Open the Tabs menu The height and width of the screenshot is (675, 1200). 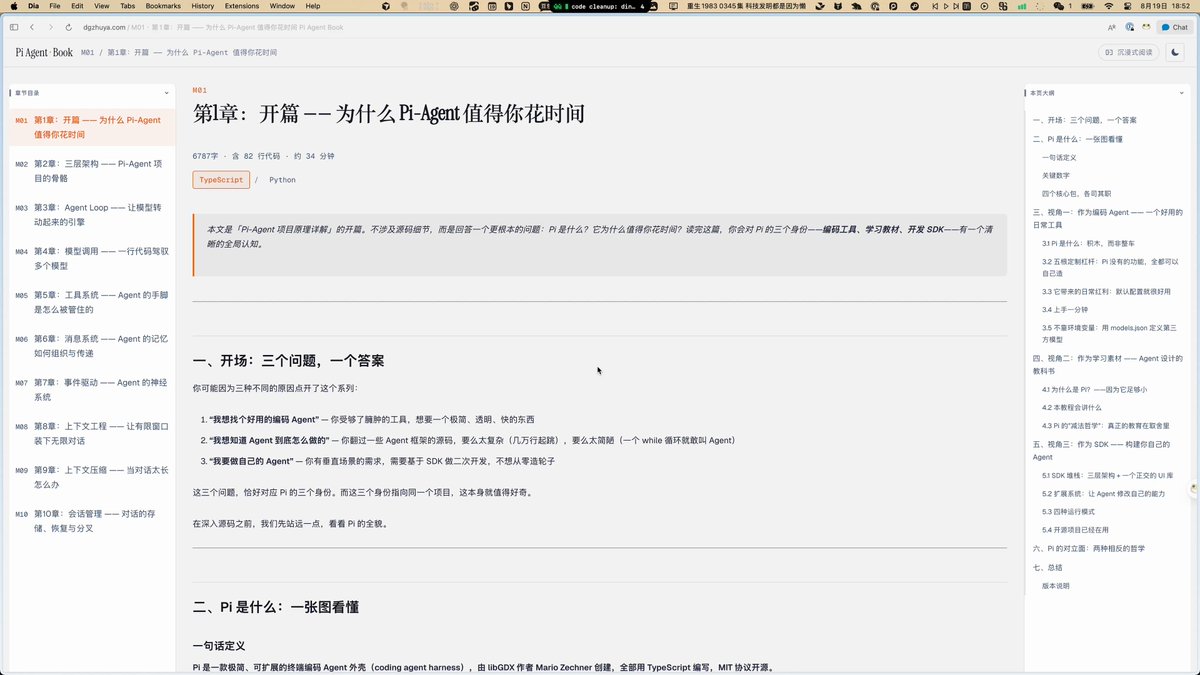127,6
